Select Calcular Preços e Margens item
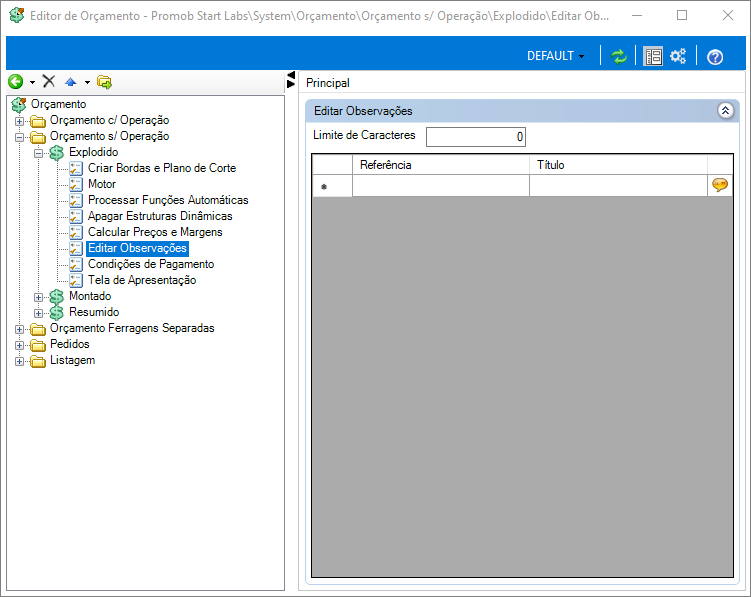 point(155,232)
